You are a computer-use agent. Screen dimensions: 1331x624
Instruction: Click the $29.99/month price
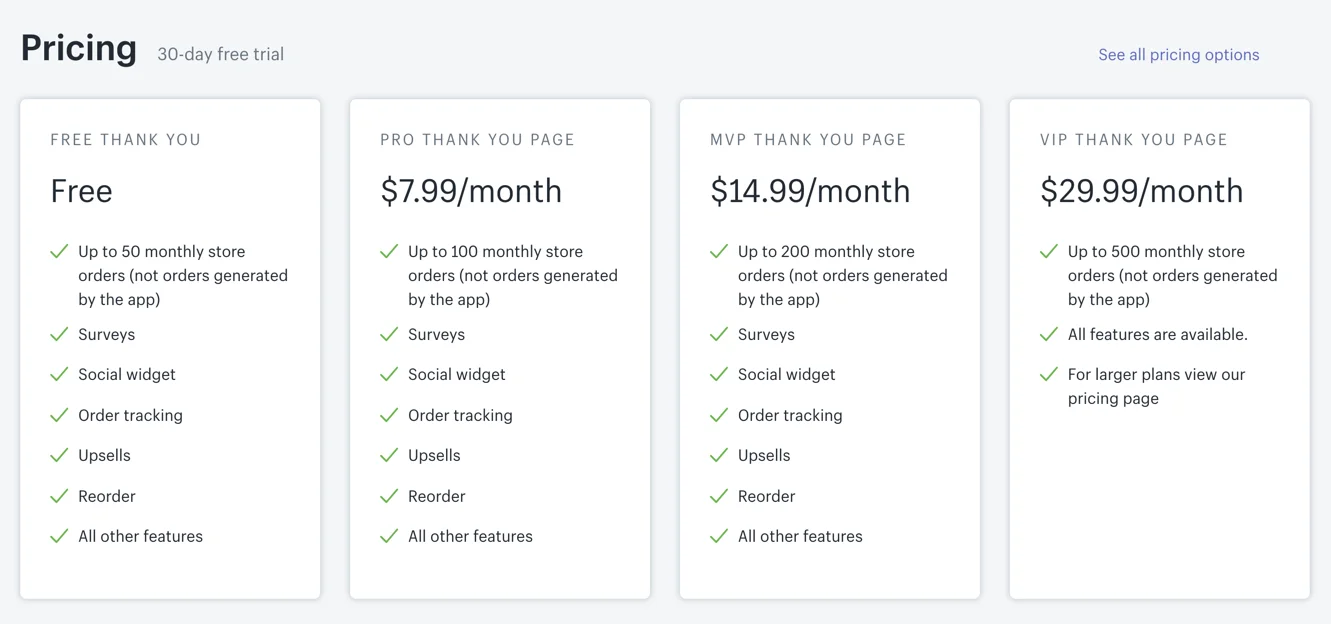click(1141, 191)
